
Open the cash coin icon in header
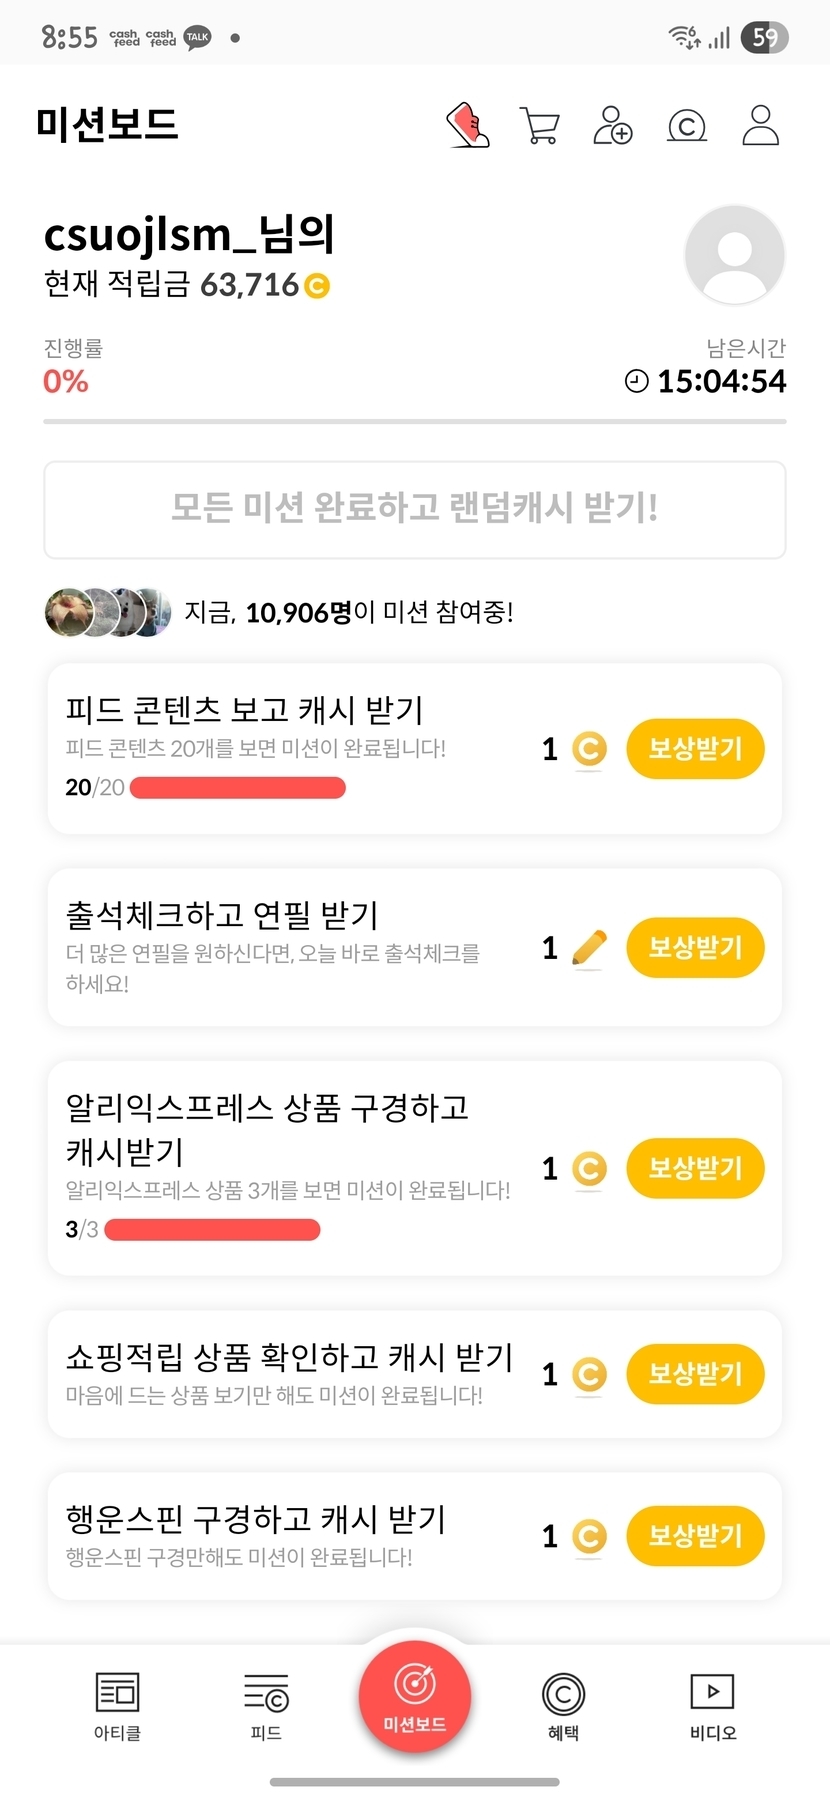tap(687, 126)
